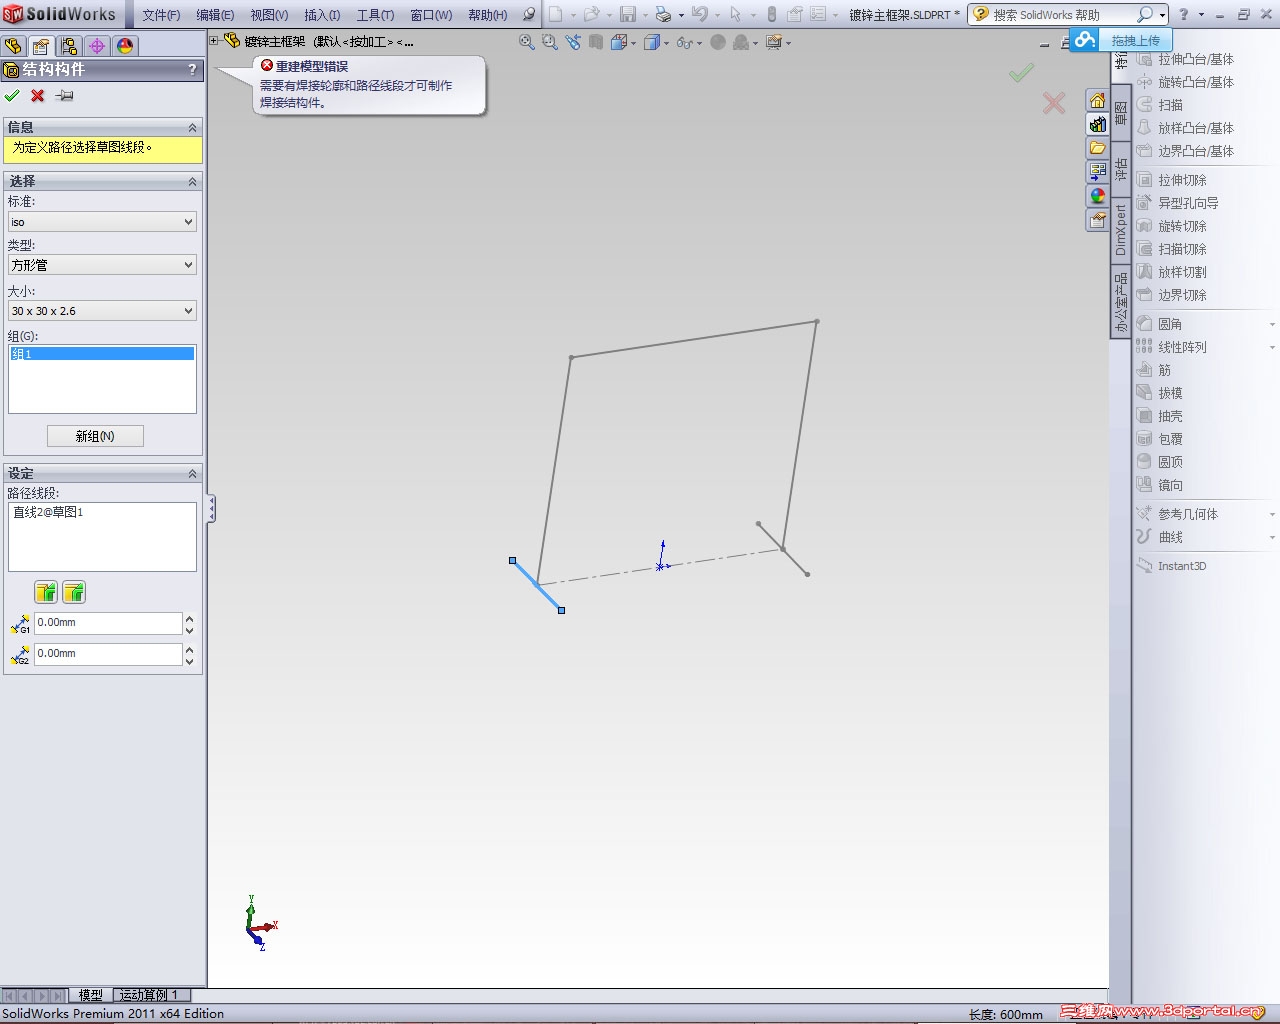Click the 线性阵列 feature command
This screenshot has height=1024, width=1280.
click(x=1172, y=347)
